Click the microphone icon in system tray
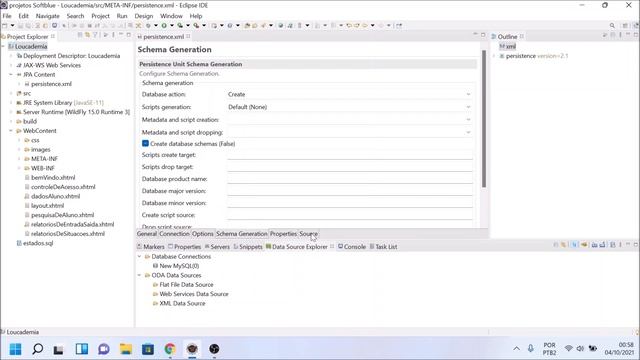Screen dimensions: 640x360 (x=530, y=349)
